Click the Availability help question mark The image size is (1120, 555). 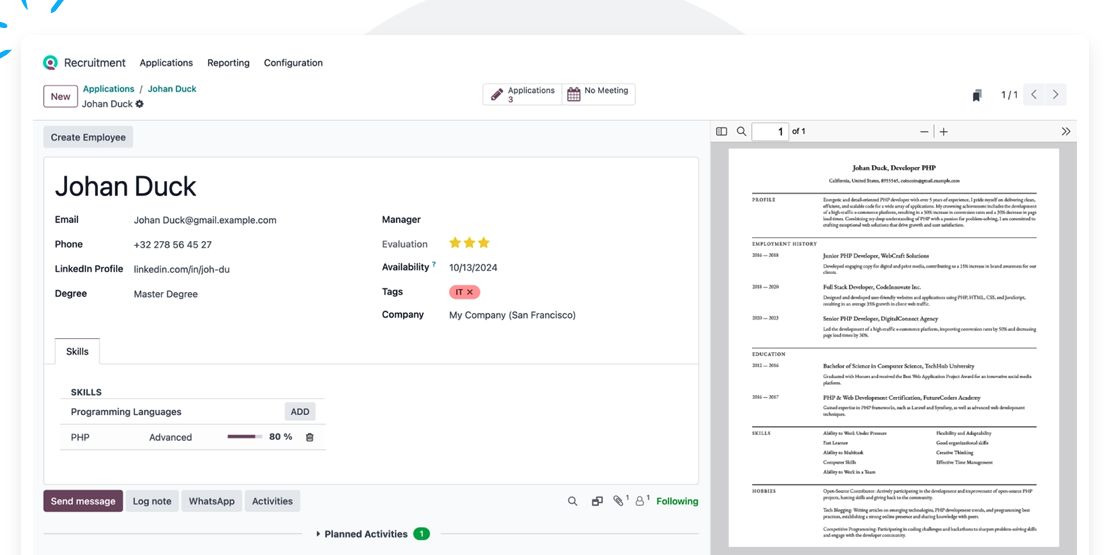click(x=434, y=265)
